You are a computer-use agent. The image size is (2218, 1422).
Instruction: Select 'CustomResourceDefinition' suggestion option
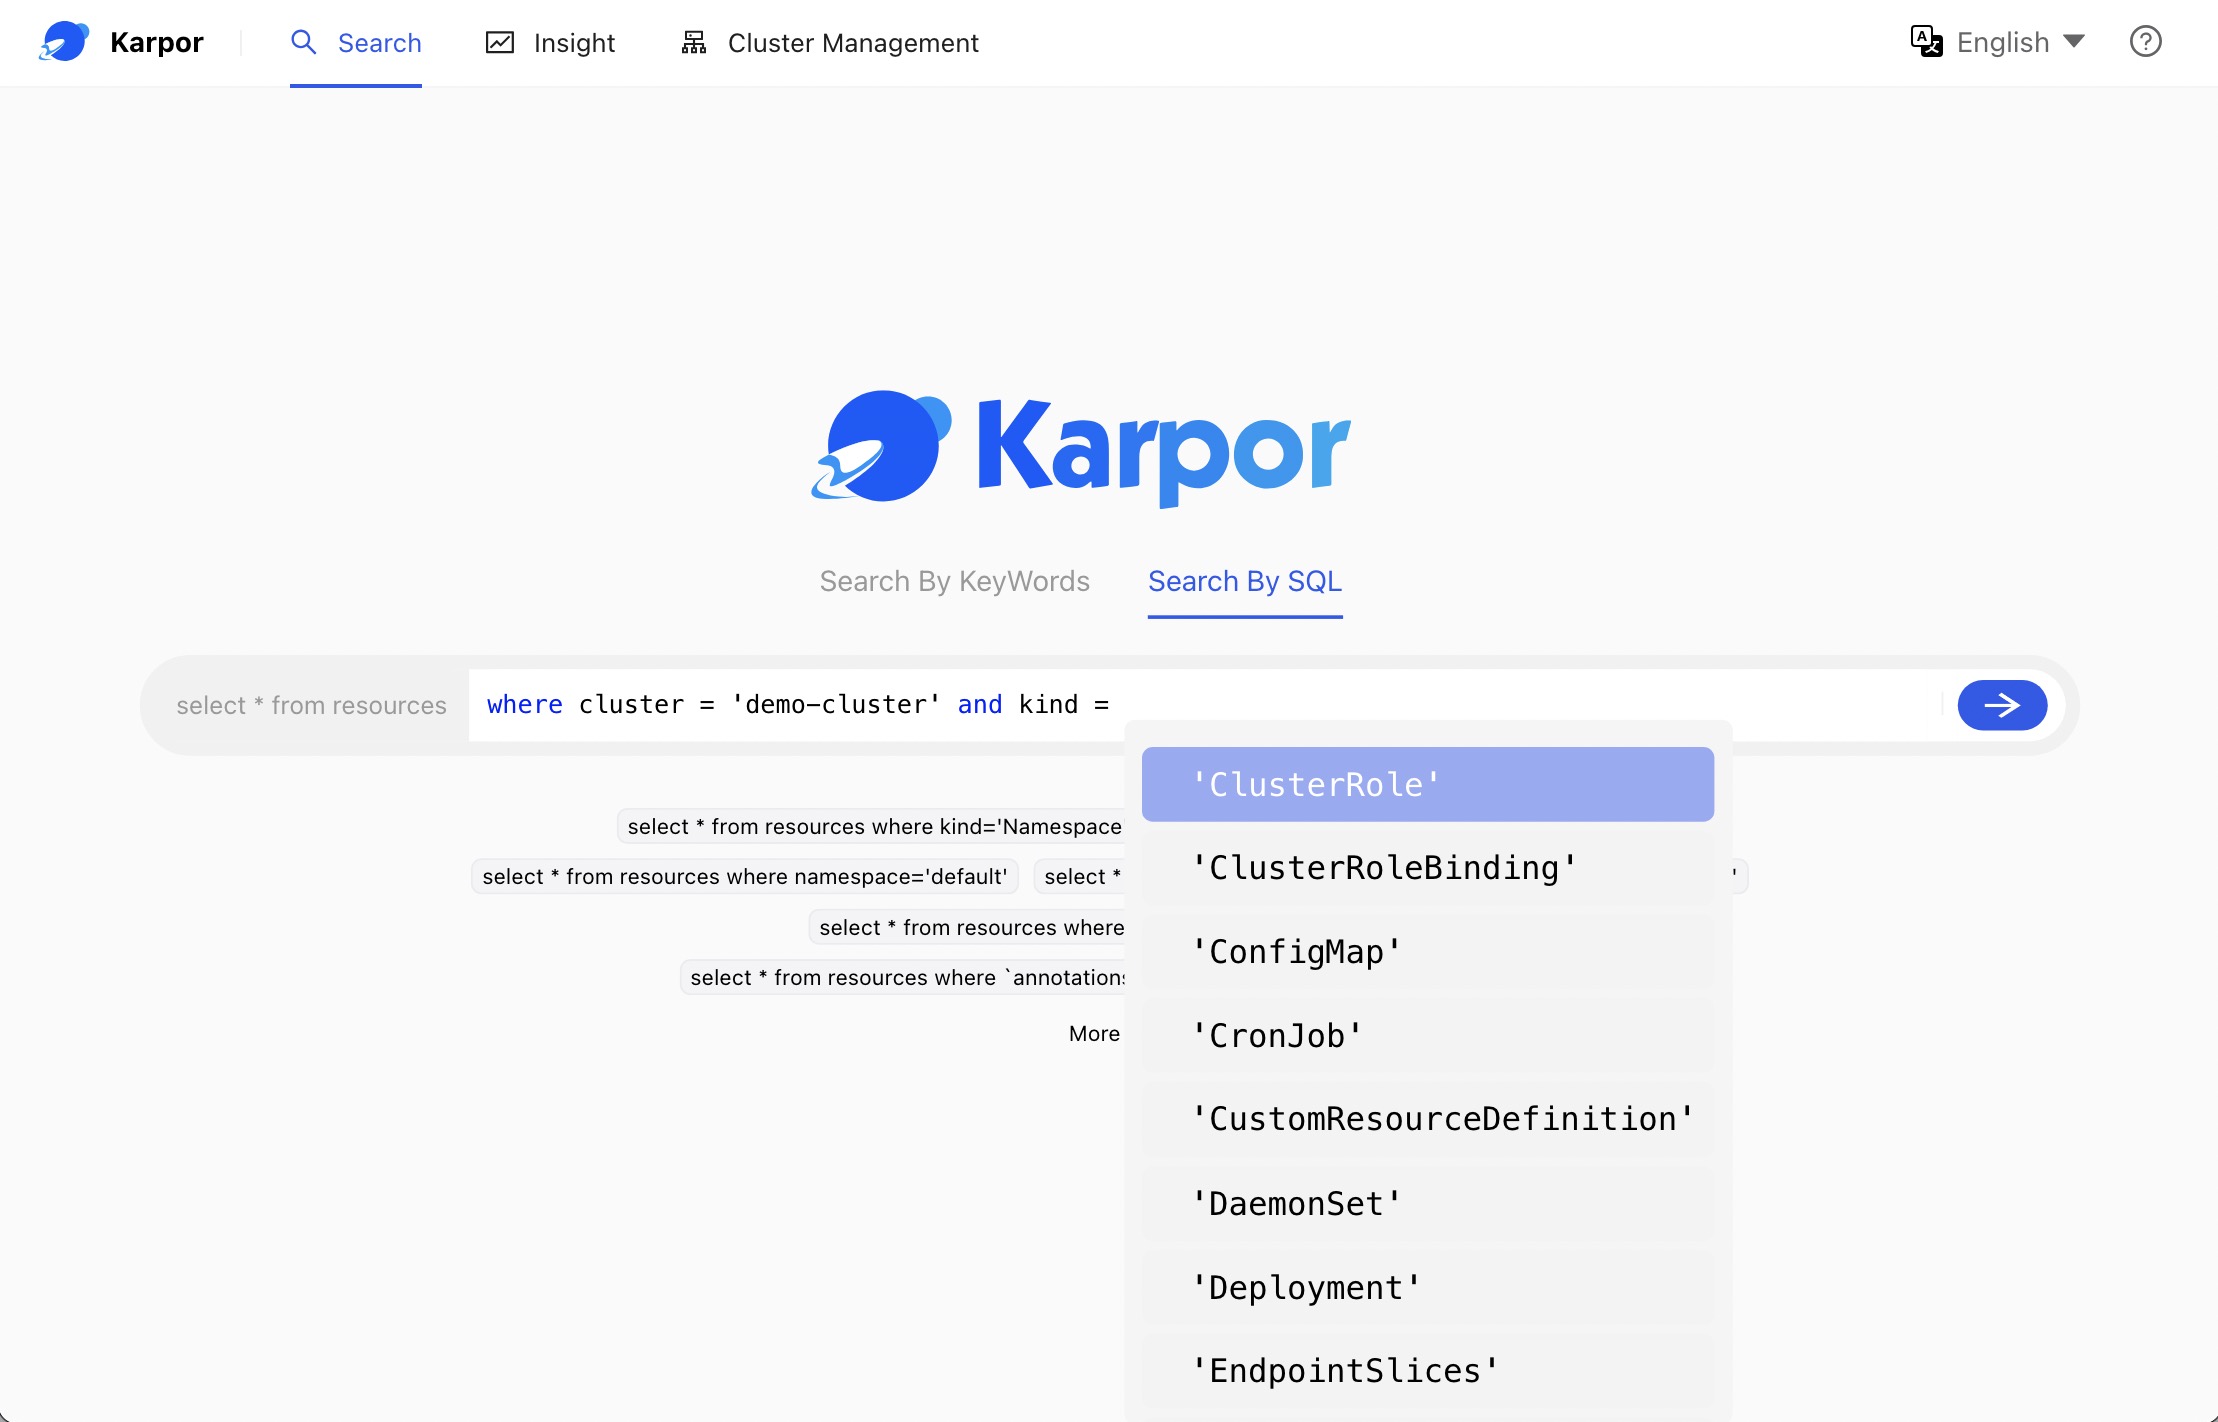1441,1118
